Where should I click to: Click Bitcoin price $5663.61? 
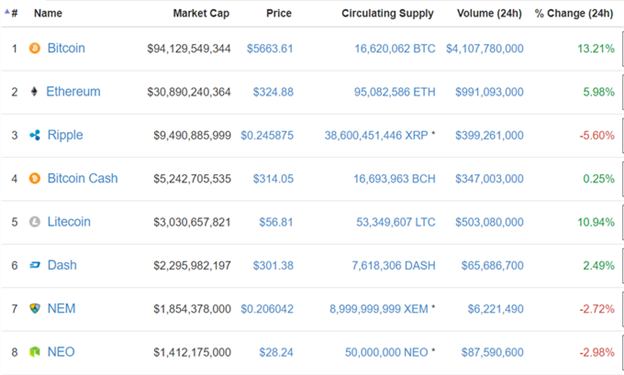[x=270, y=49]
